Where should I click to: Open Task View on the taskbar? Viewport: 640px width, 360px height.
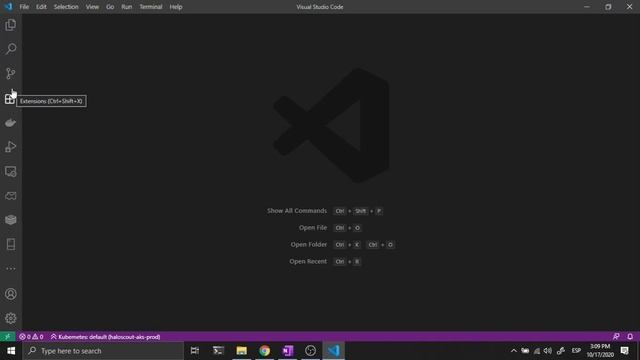pyautogui.click(x=195, y=351)
